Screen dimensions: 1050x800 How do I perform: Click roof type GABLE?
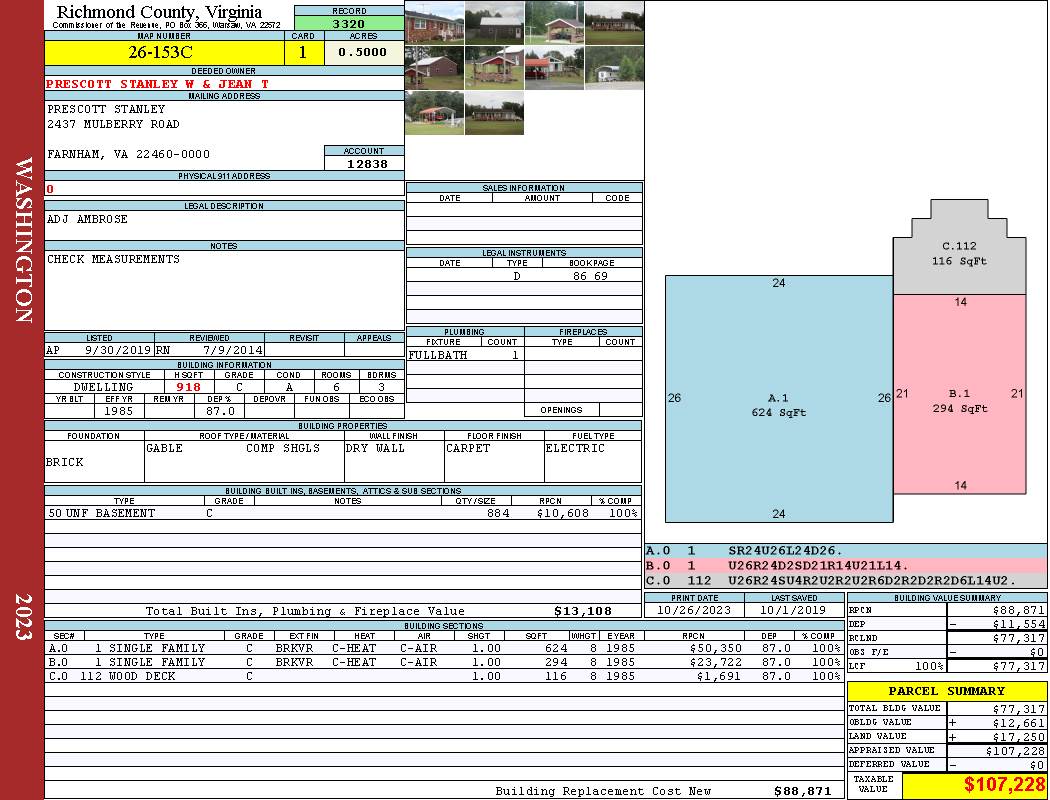(x=165, y=448)
